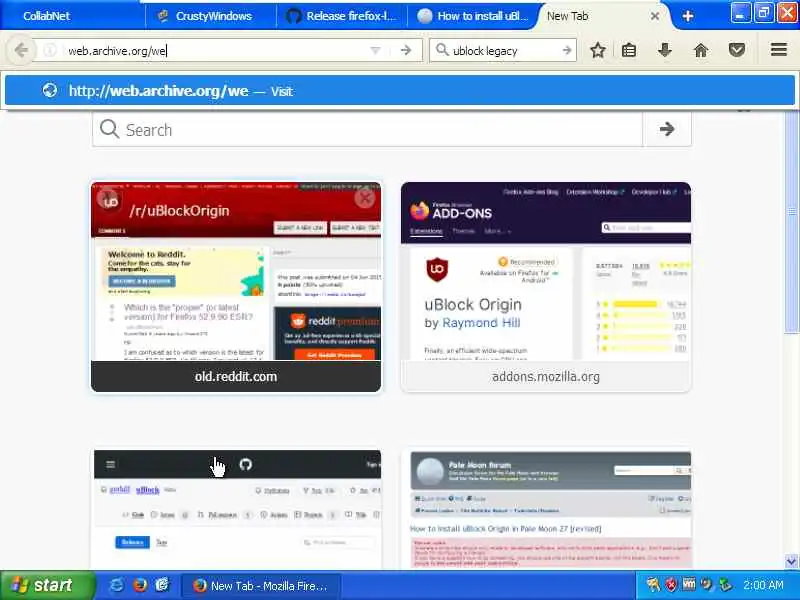Open the Firefox hamburger menu
800x600 pixels.
click(779, 49)
